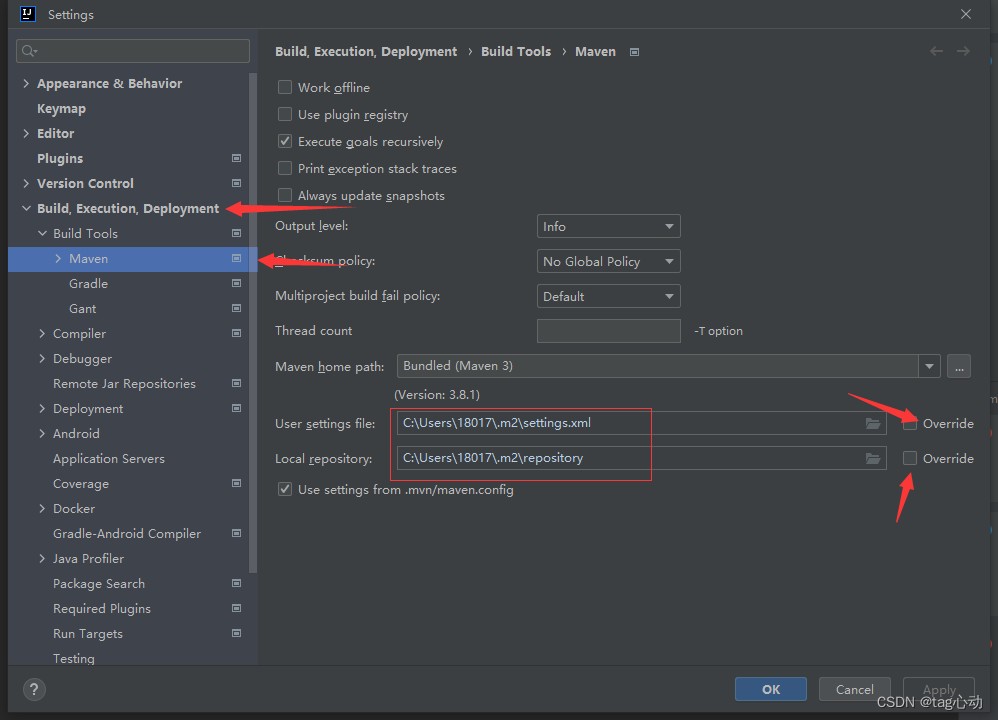Open Multiproject build fail policy dropdown

[608, 296]
